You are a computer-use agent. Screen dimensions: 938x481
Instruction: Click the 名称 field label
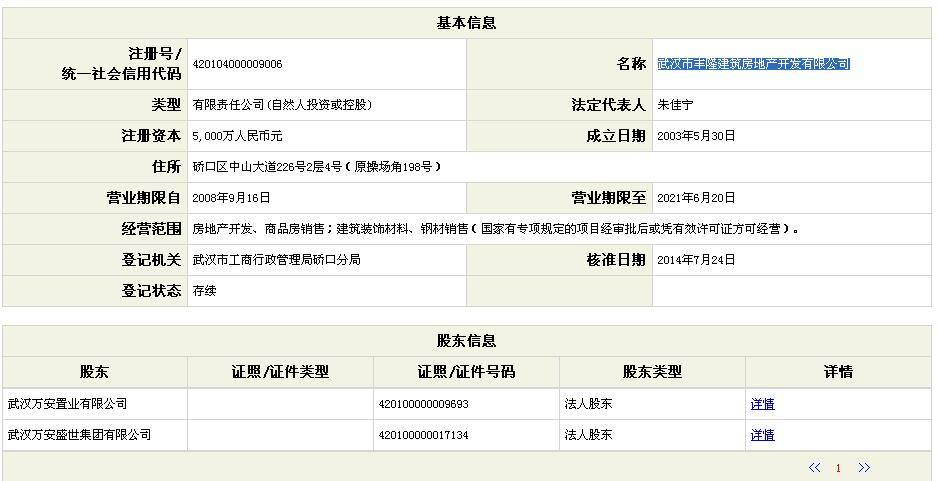click(x=632, y=64)
